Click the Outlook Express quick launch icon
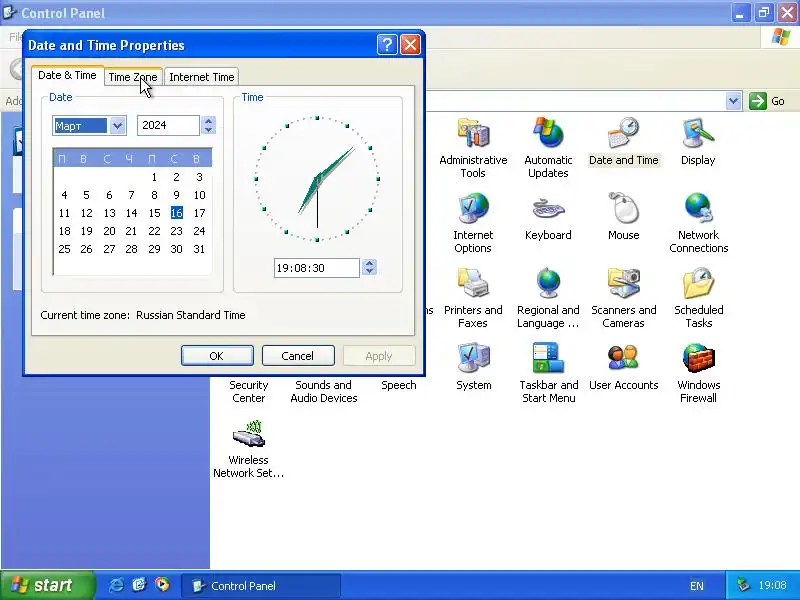The width and height of the screenshot is (800, 600). (139, 585)
